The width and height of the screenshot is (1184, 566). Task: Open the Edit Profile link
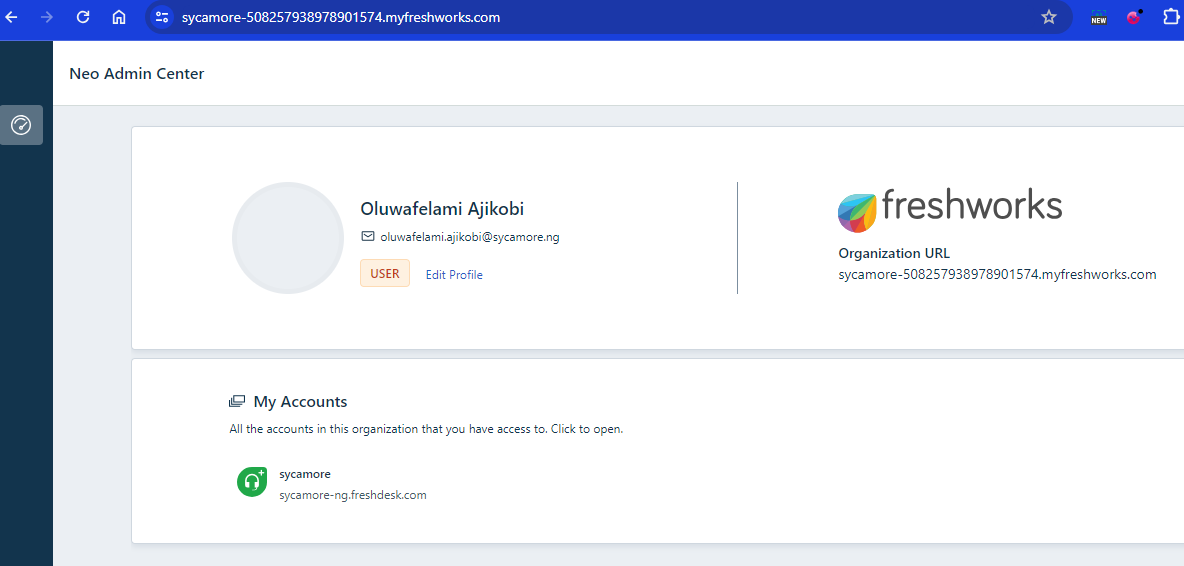pyautogui.click(x=454, y=275)
